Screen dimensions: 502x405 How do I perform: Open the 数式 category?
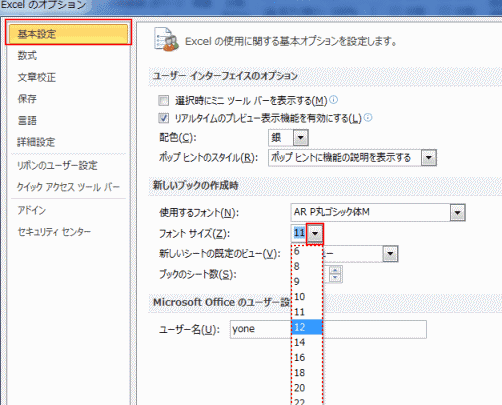[x=27, y=55]
